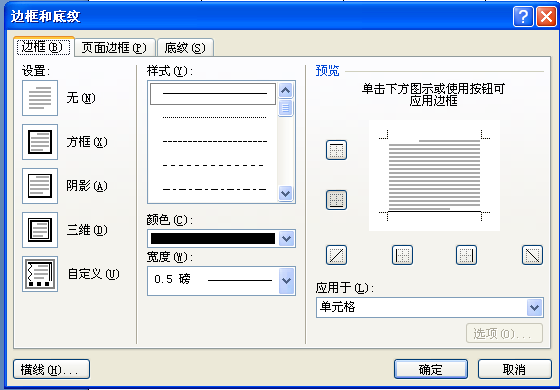The width and height of the screenshot is (560, 390).
Task: Click the 选项 options button
Action: point(504,334)
